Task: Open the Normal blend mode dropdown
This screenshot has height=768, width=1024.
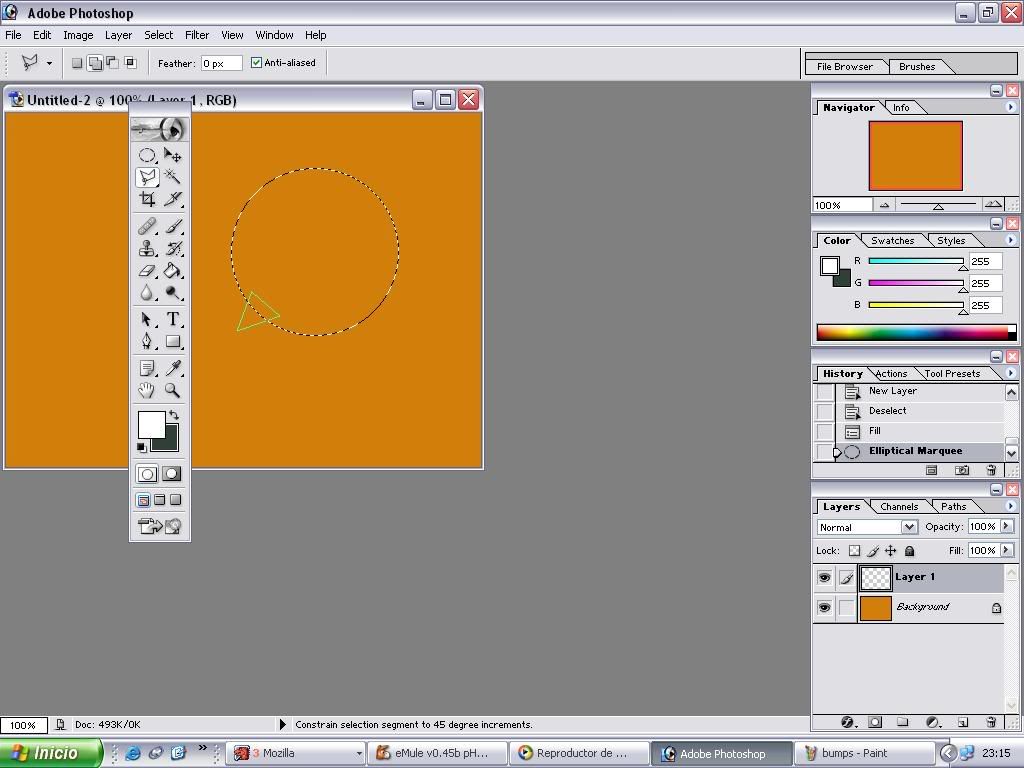Action: click(x=867, y=527)
